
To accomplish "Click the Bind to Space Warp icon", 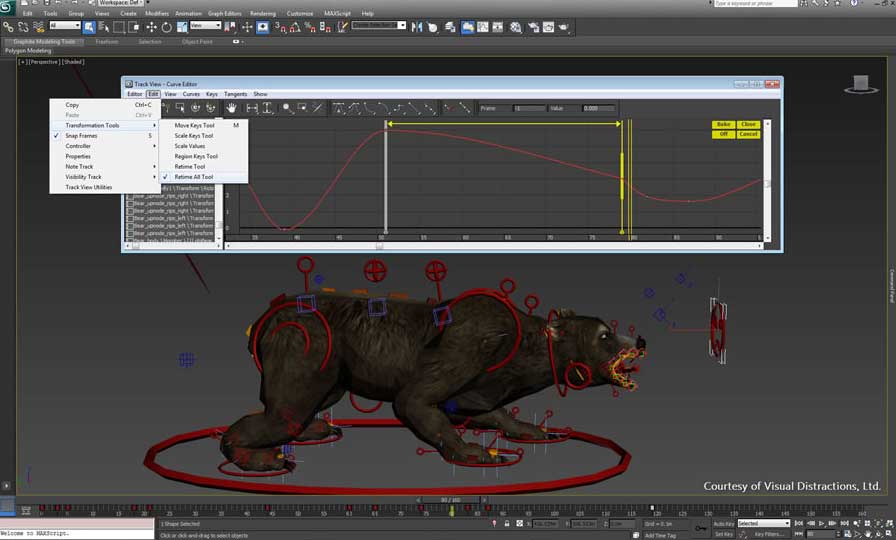I will pyautogui.click(x=39, y=27).
